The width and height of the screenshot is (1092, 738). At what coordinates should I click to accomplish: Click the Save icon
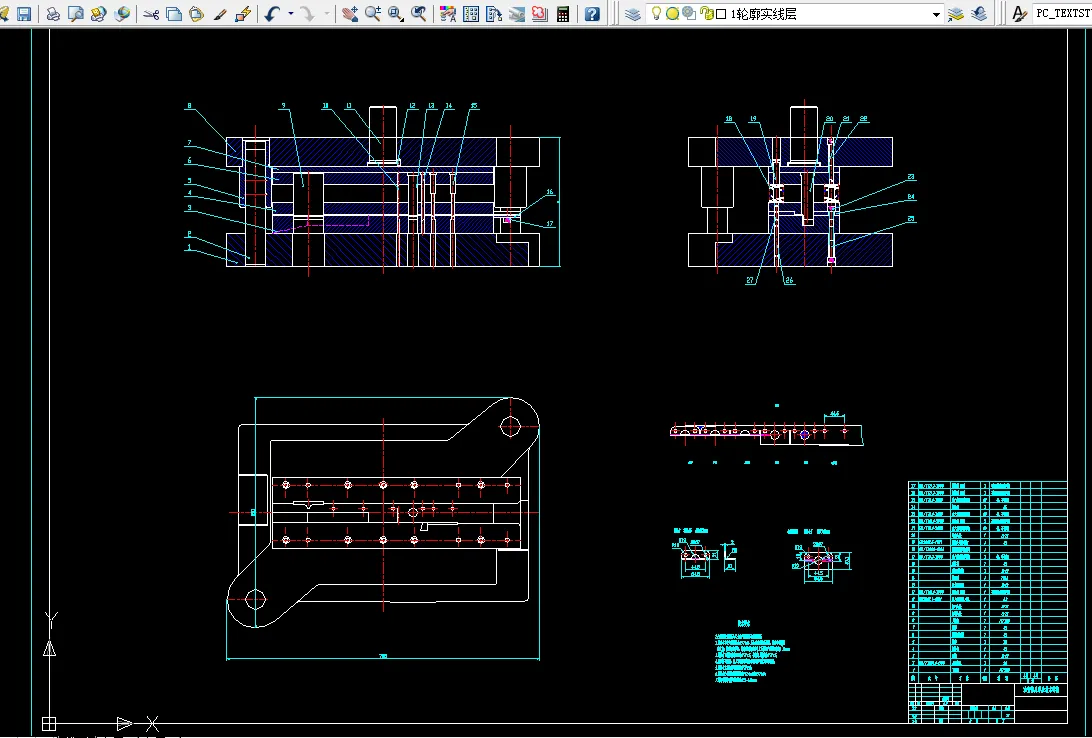24,14
